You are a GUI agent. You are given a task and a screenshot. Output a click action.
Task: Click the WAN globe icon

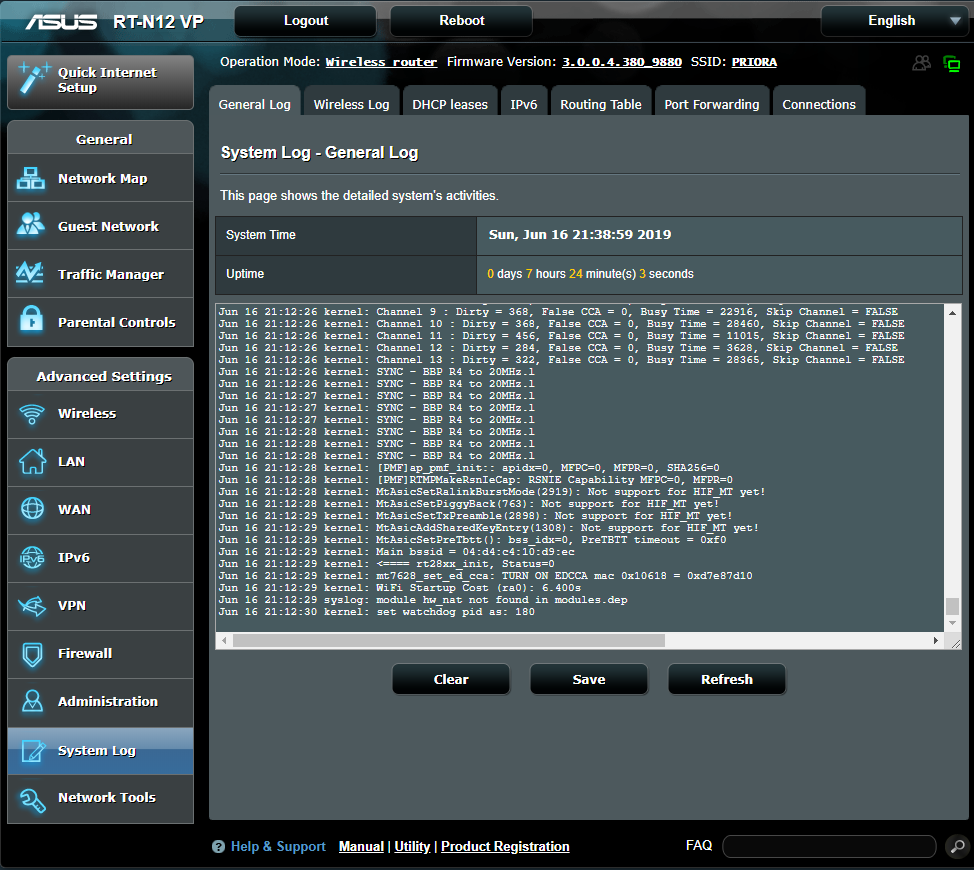point(32,509)
